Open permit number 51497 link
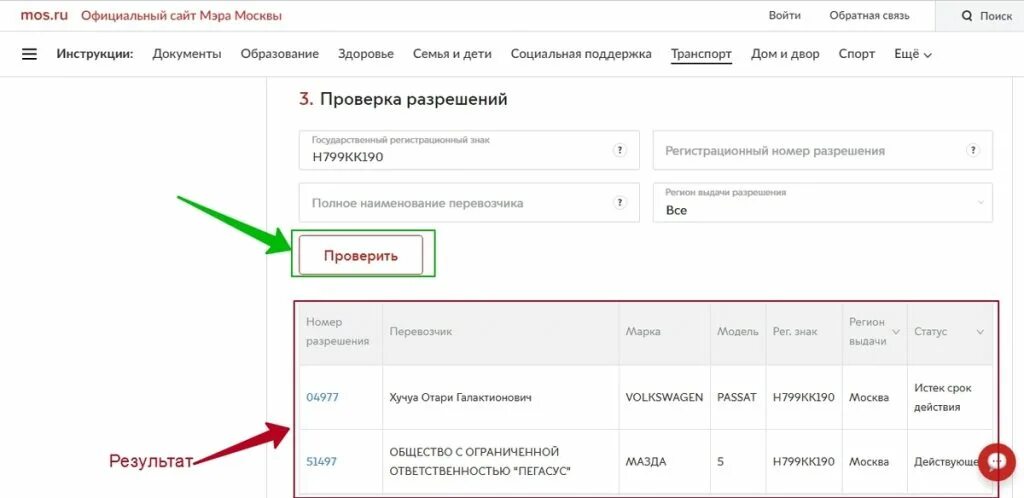This screenshot has width=1024, height=498. [x=321, y=461]
